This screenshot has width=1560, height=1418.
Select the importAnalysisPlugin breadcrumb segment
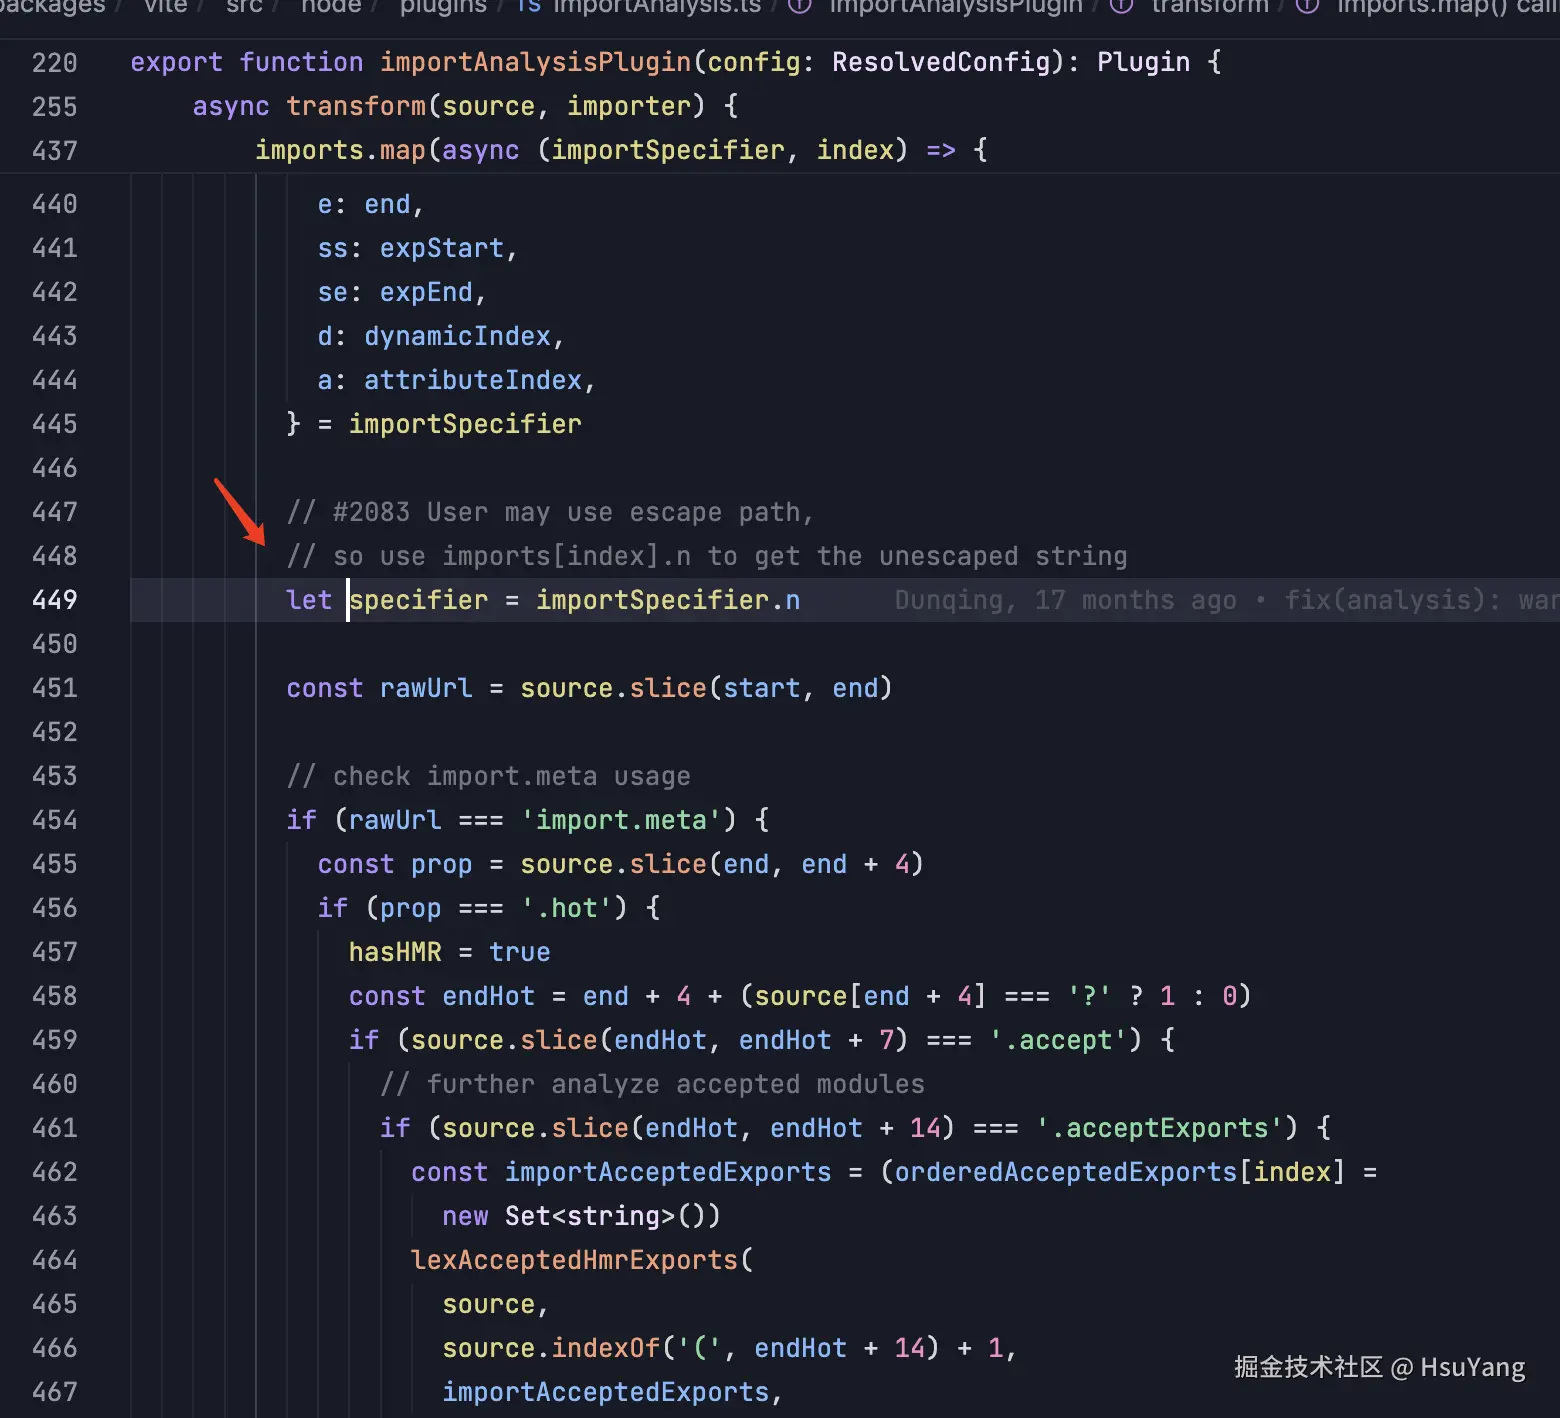click(x=956, y=7)
